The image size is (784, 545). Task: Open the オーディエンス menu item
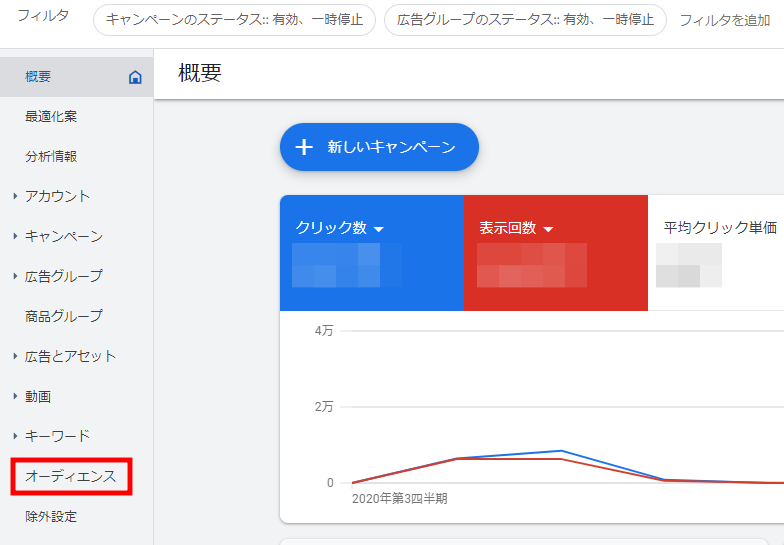[x=71, y=477]
